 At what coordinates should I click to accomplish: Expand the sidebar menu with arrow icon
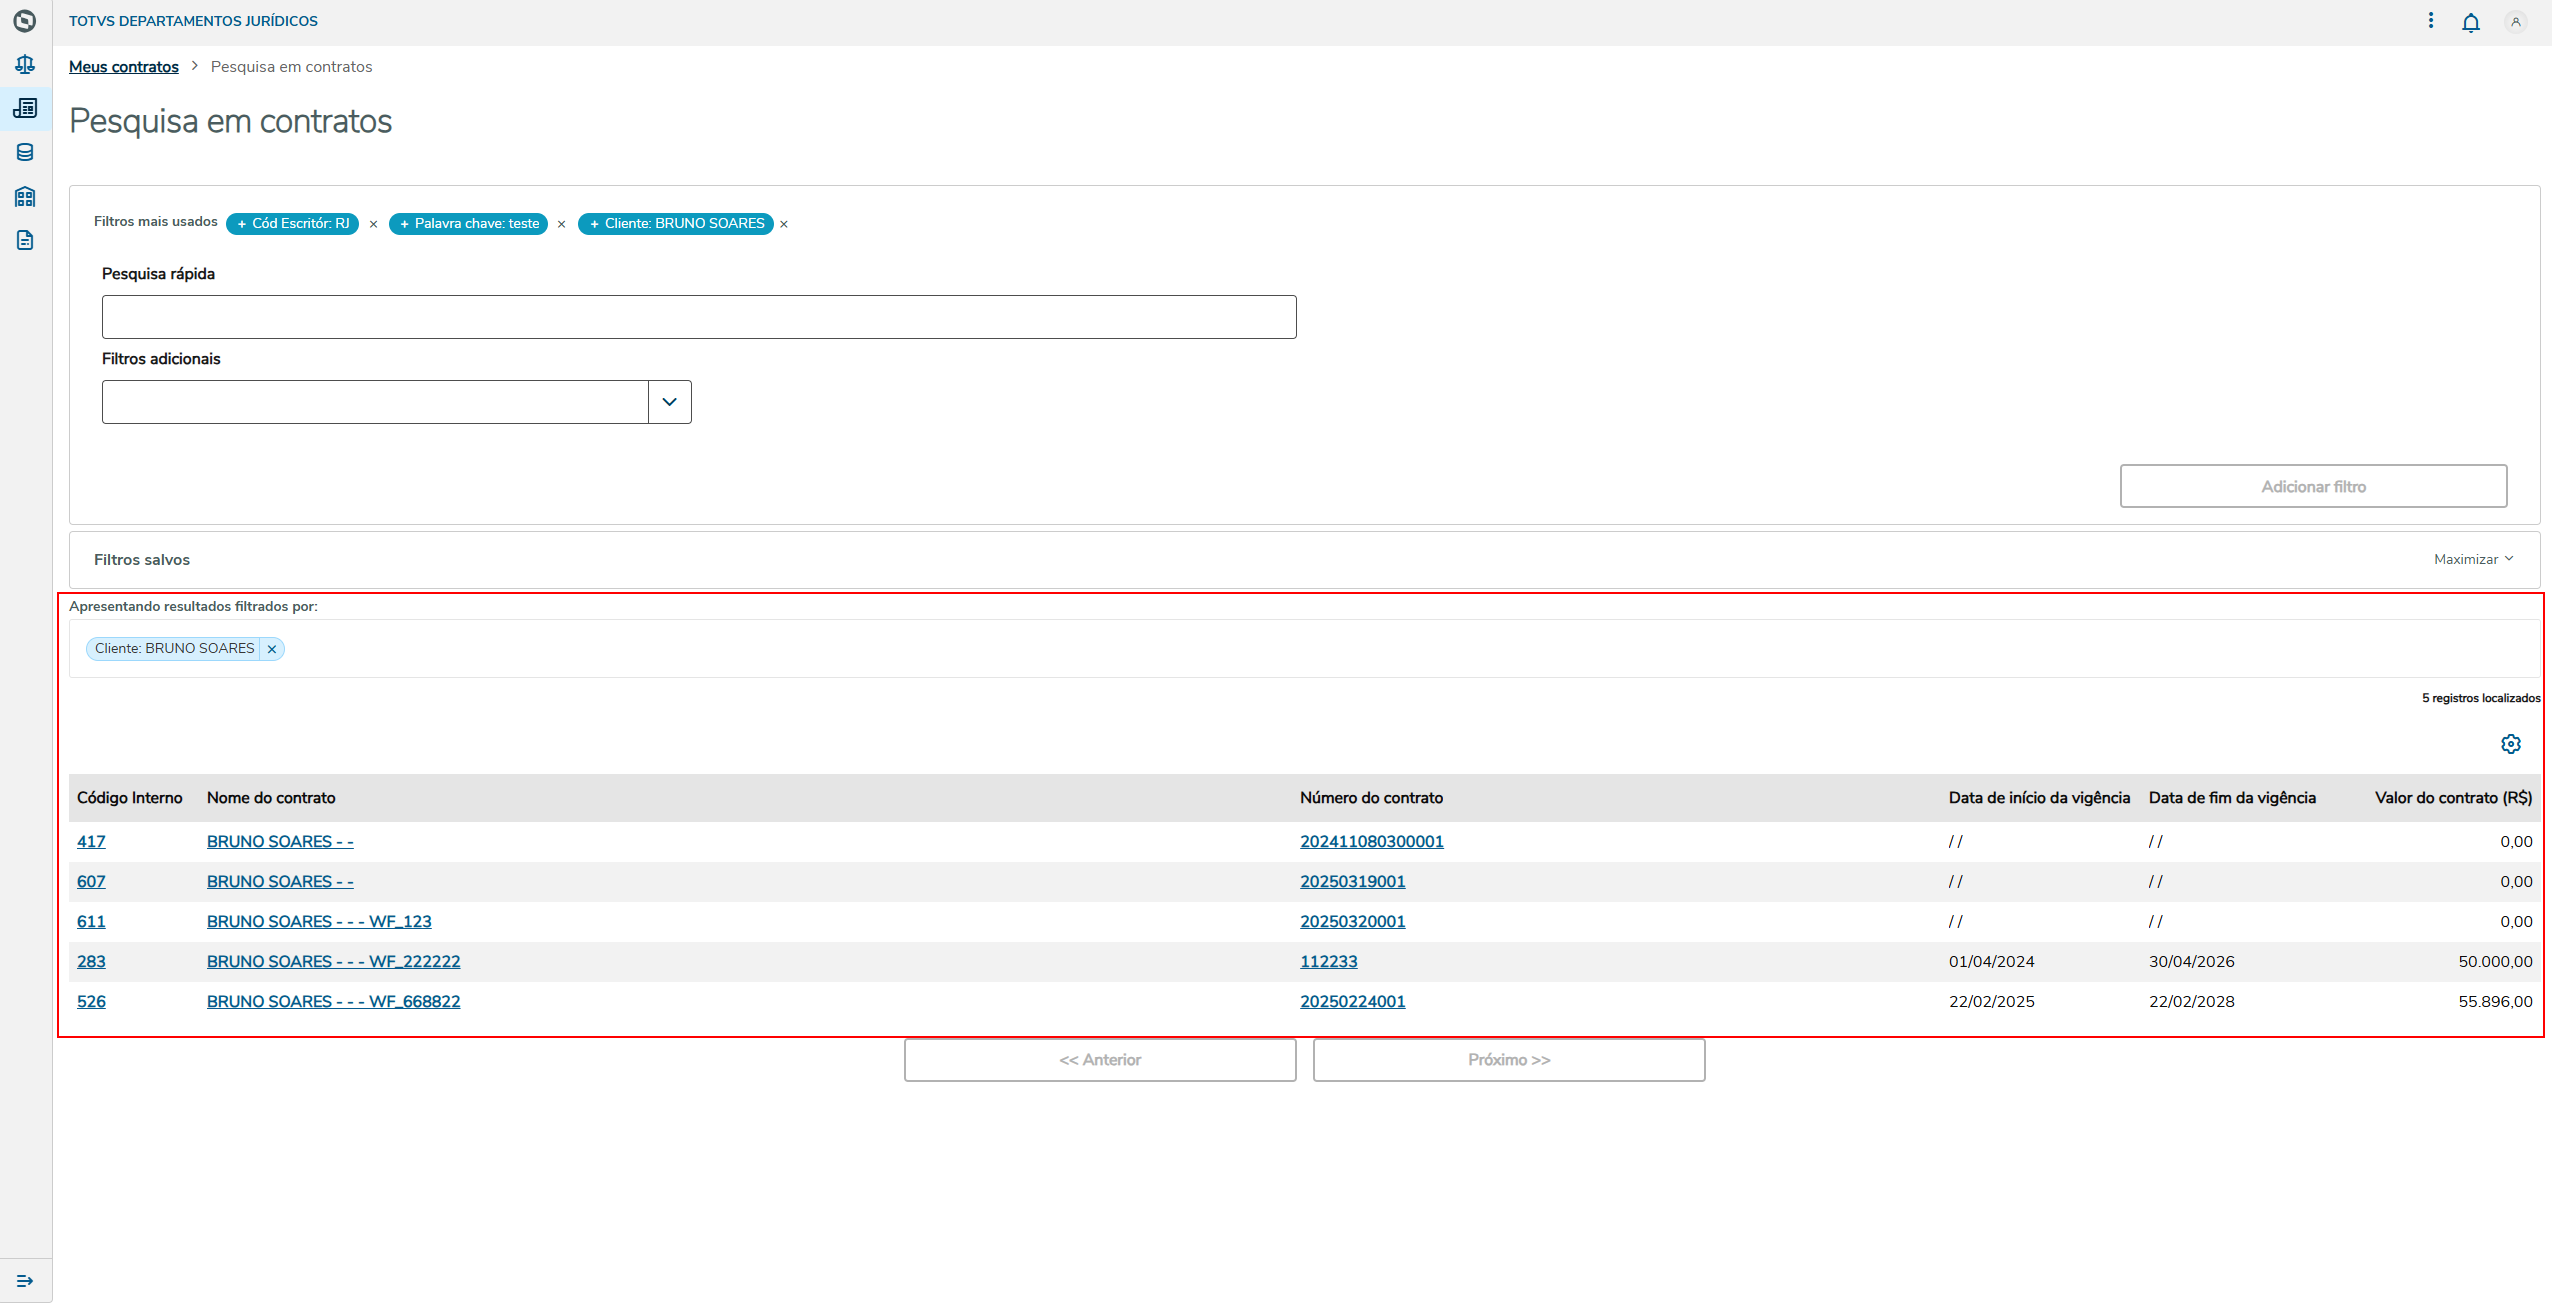25,1281
